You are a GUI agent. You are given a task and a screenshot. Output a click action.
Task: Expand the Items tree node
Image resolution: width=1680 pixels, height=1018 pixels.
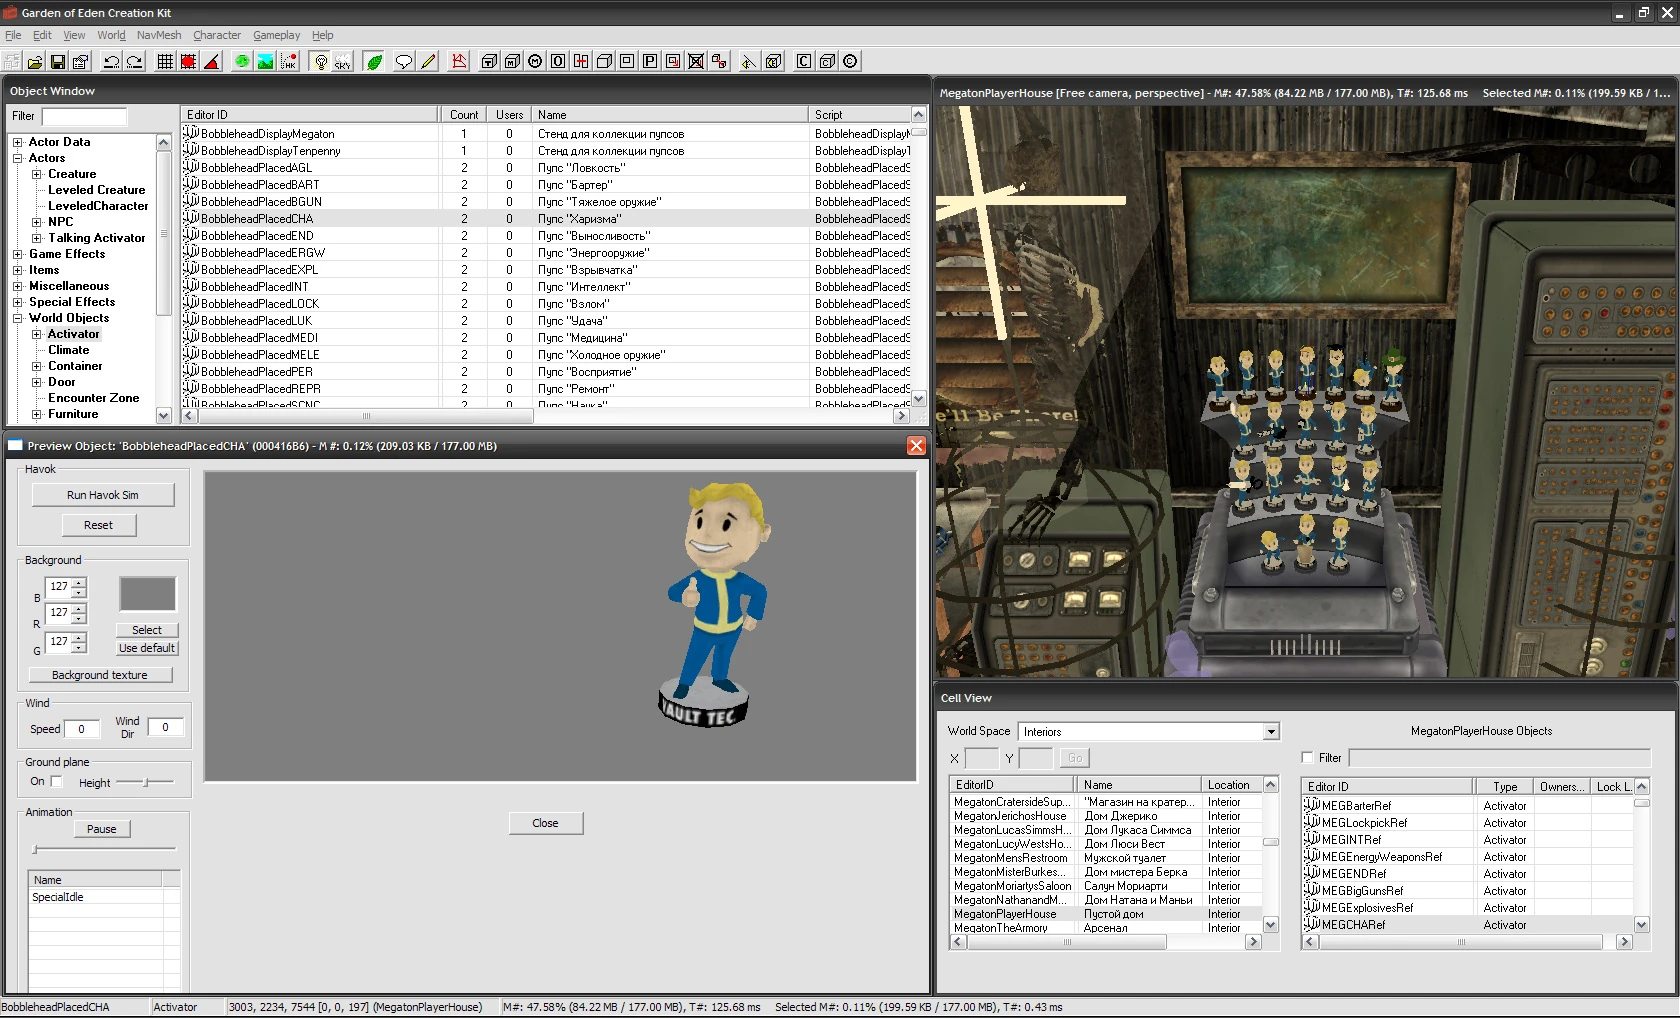[18, 270]
